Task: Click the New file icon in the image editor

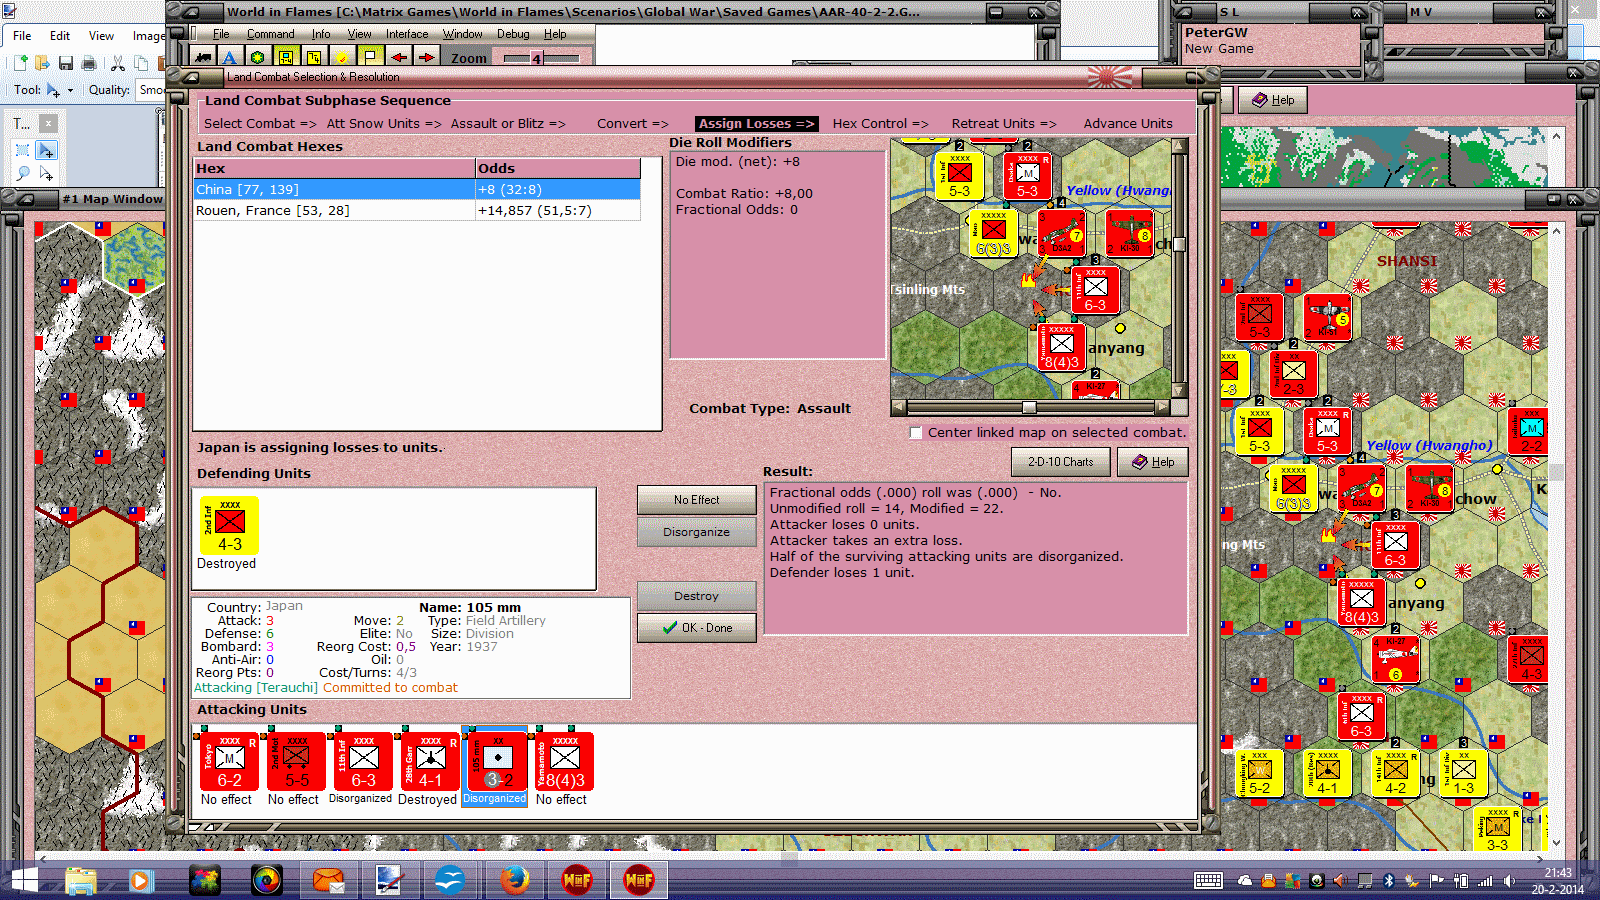Action: [19, 63]
